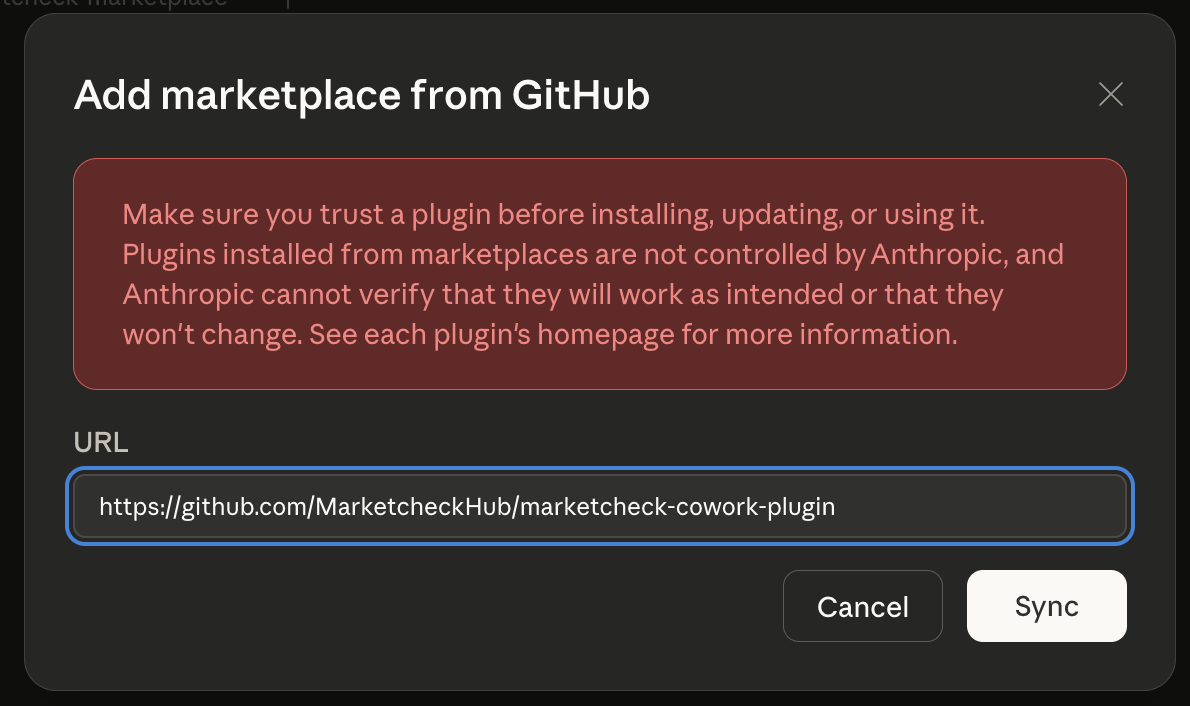Close the dialog with the X icon
This screenshot has height=706, width=1190.
(x=1110, y=95)
